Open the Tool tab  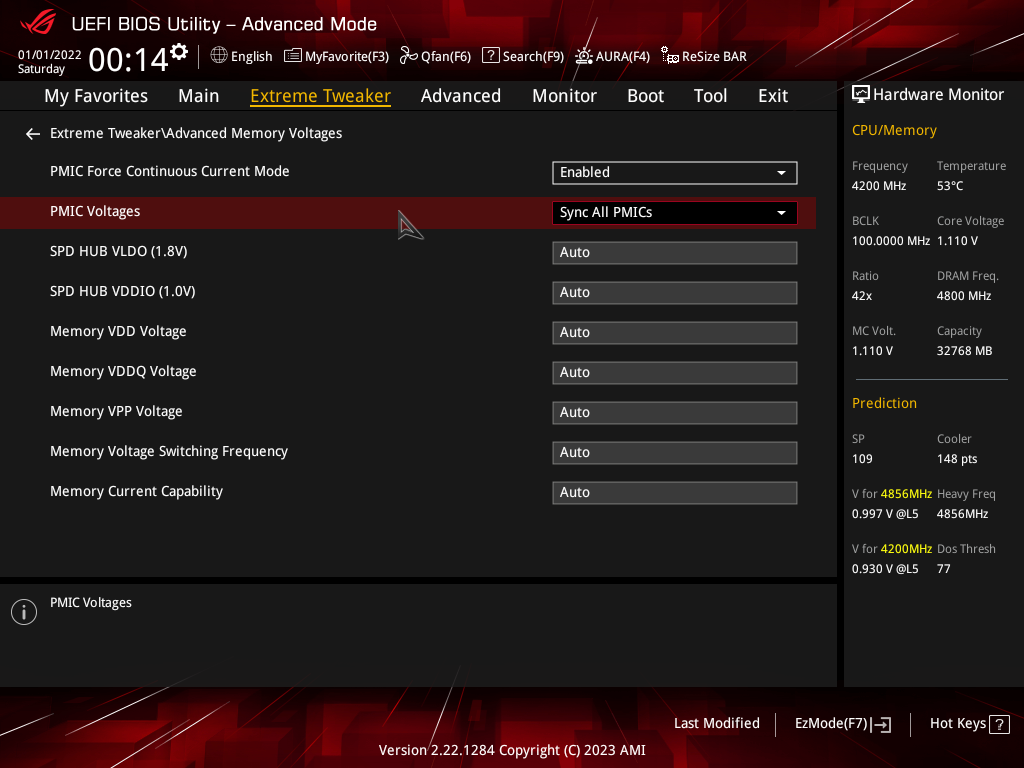[x=711, y=96]
